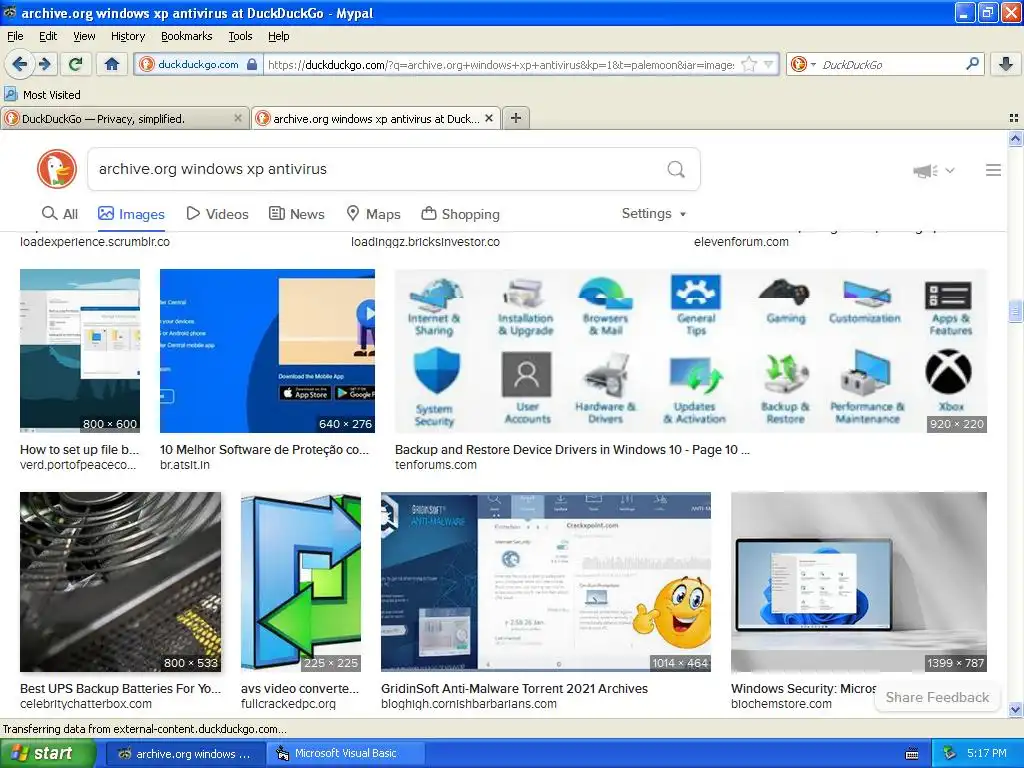1024x768 pixels.
Task: Open the list all tabs button
Action: pyautogui.click(x=1014, y=118)
